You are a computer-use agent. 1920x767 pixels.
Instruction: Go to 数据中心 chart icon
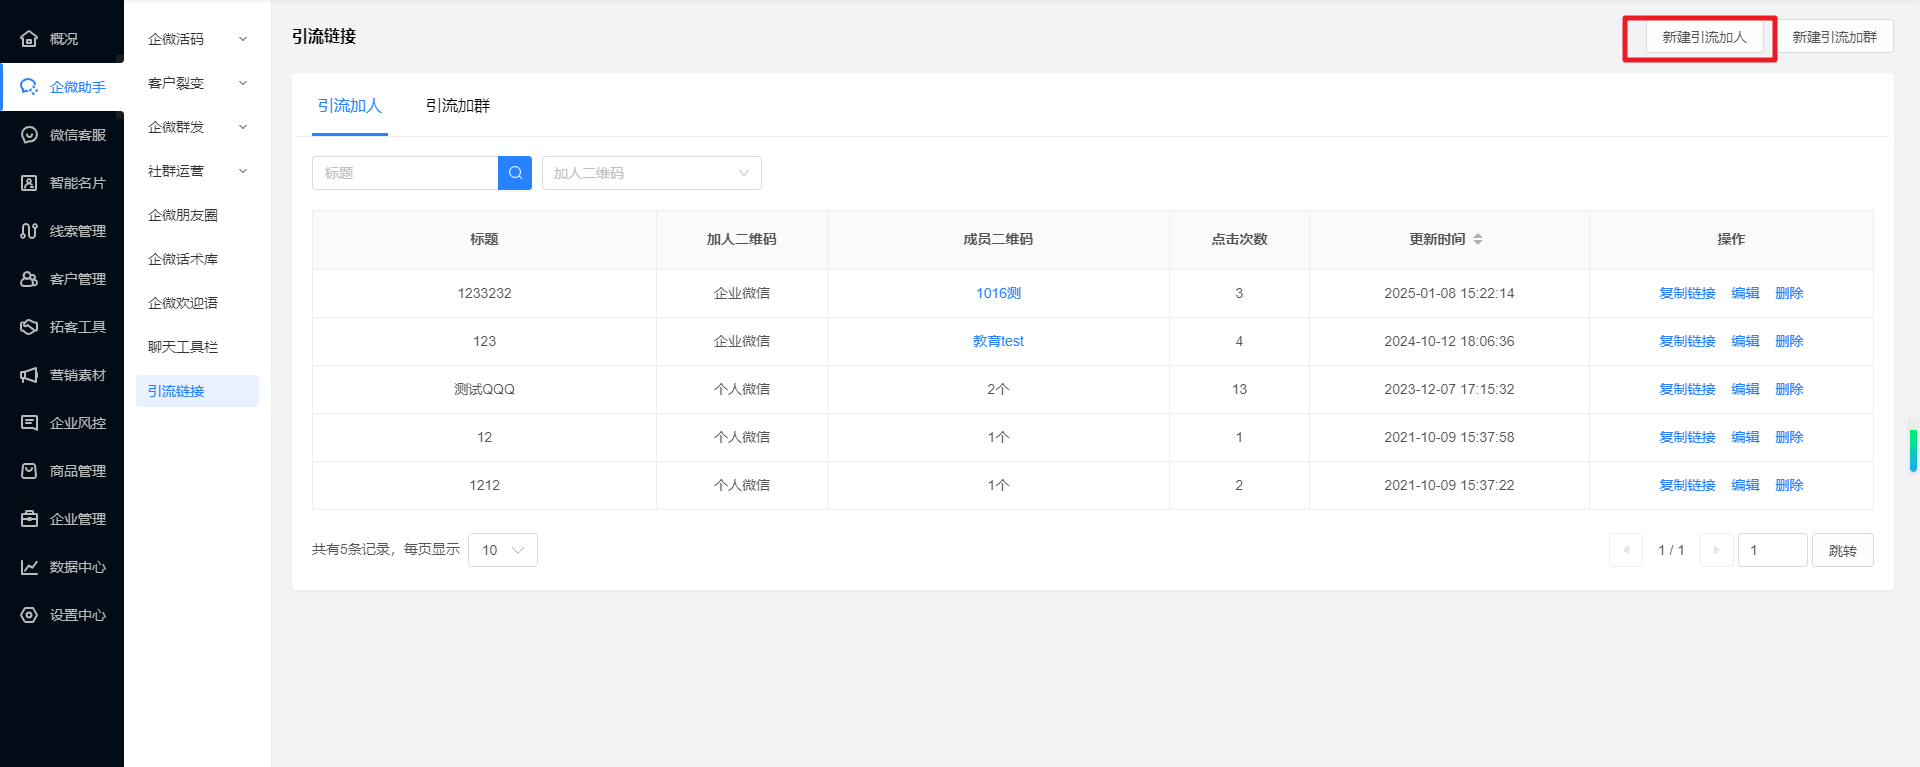point(29,567)
